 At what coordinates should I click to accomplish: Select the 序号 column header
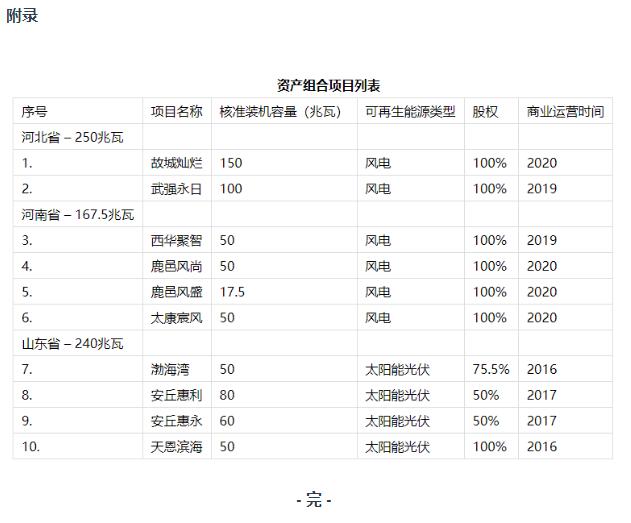(34, 111)
